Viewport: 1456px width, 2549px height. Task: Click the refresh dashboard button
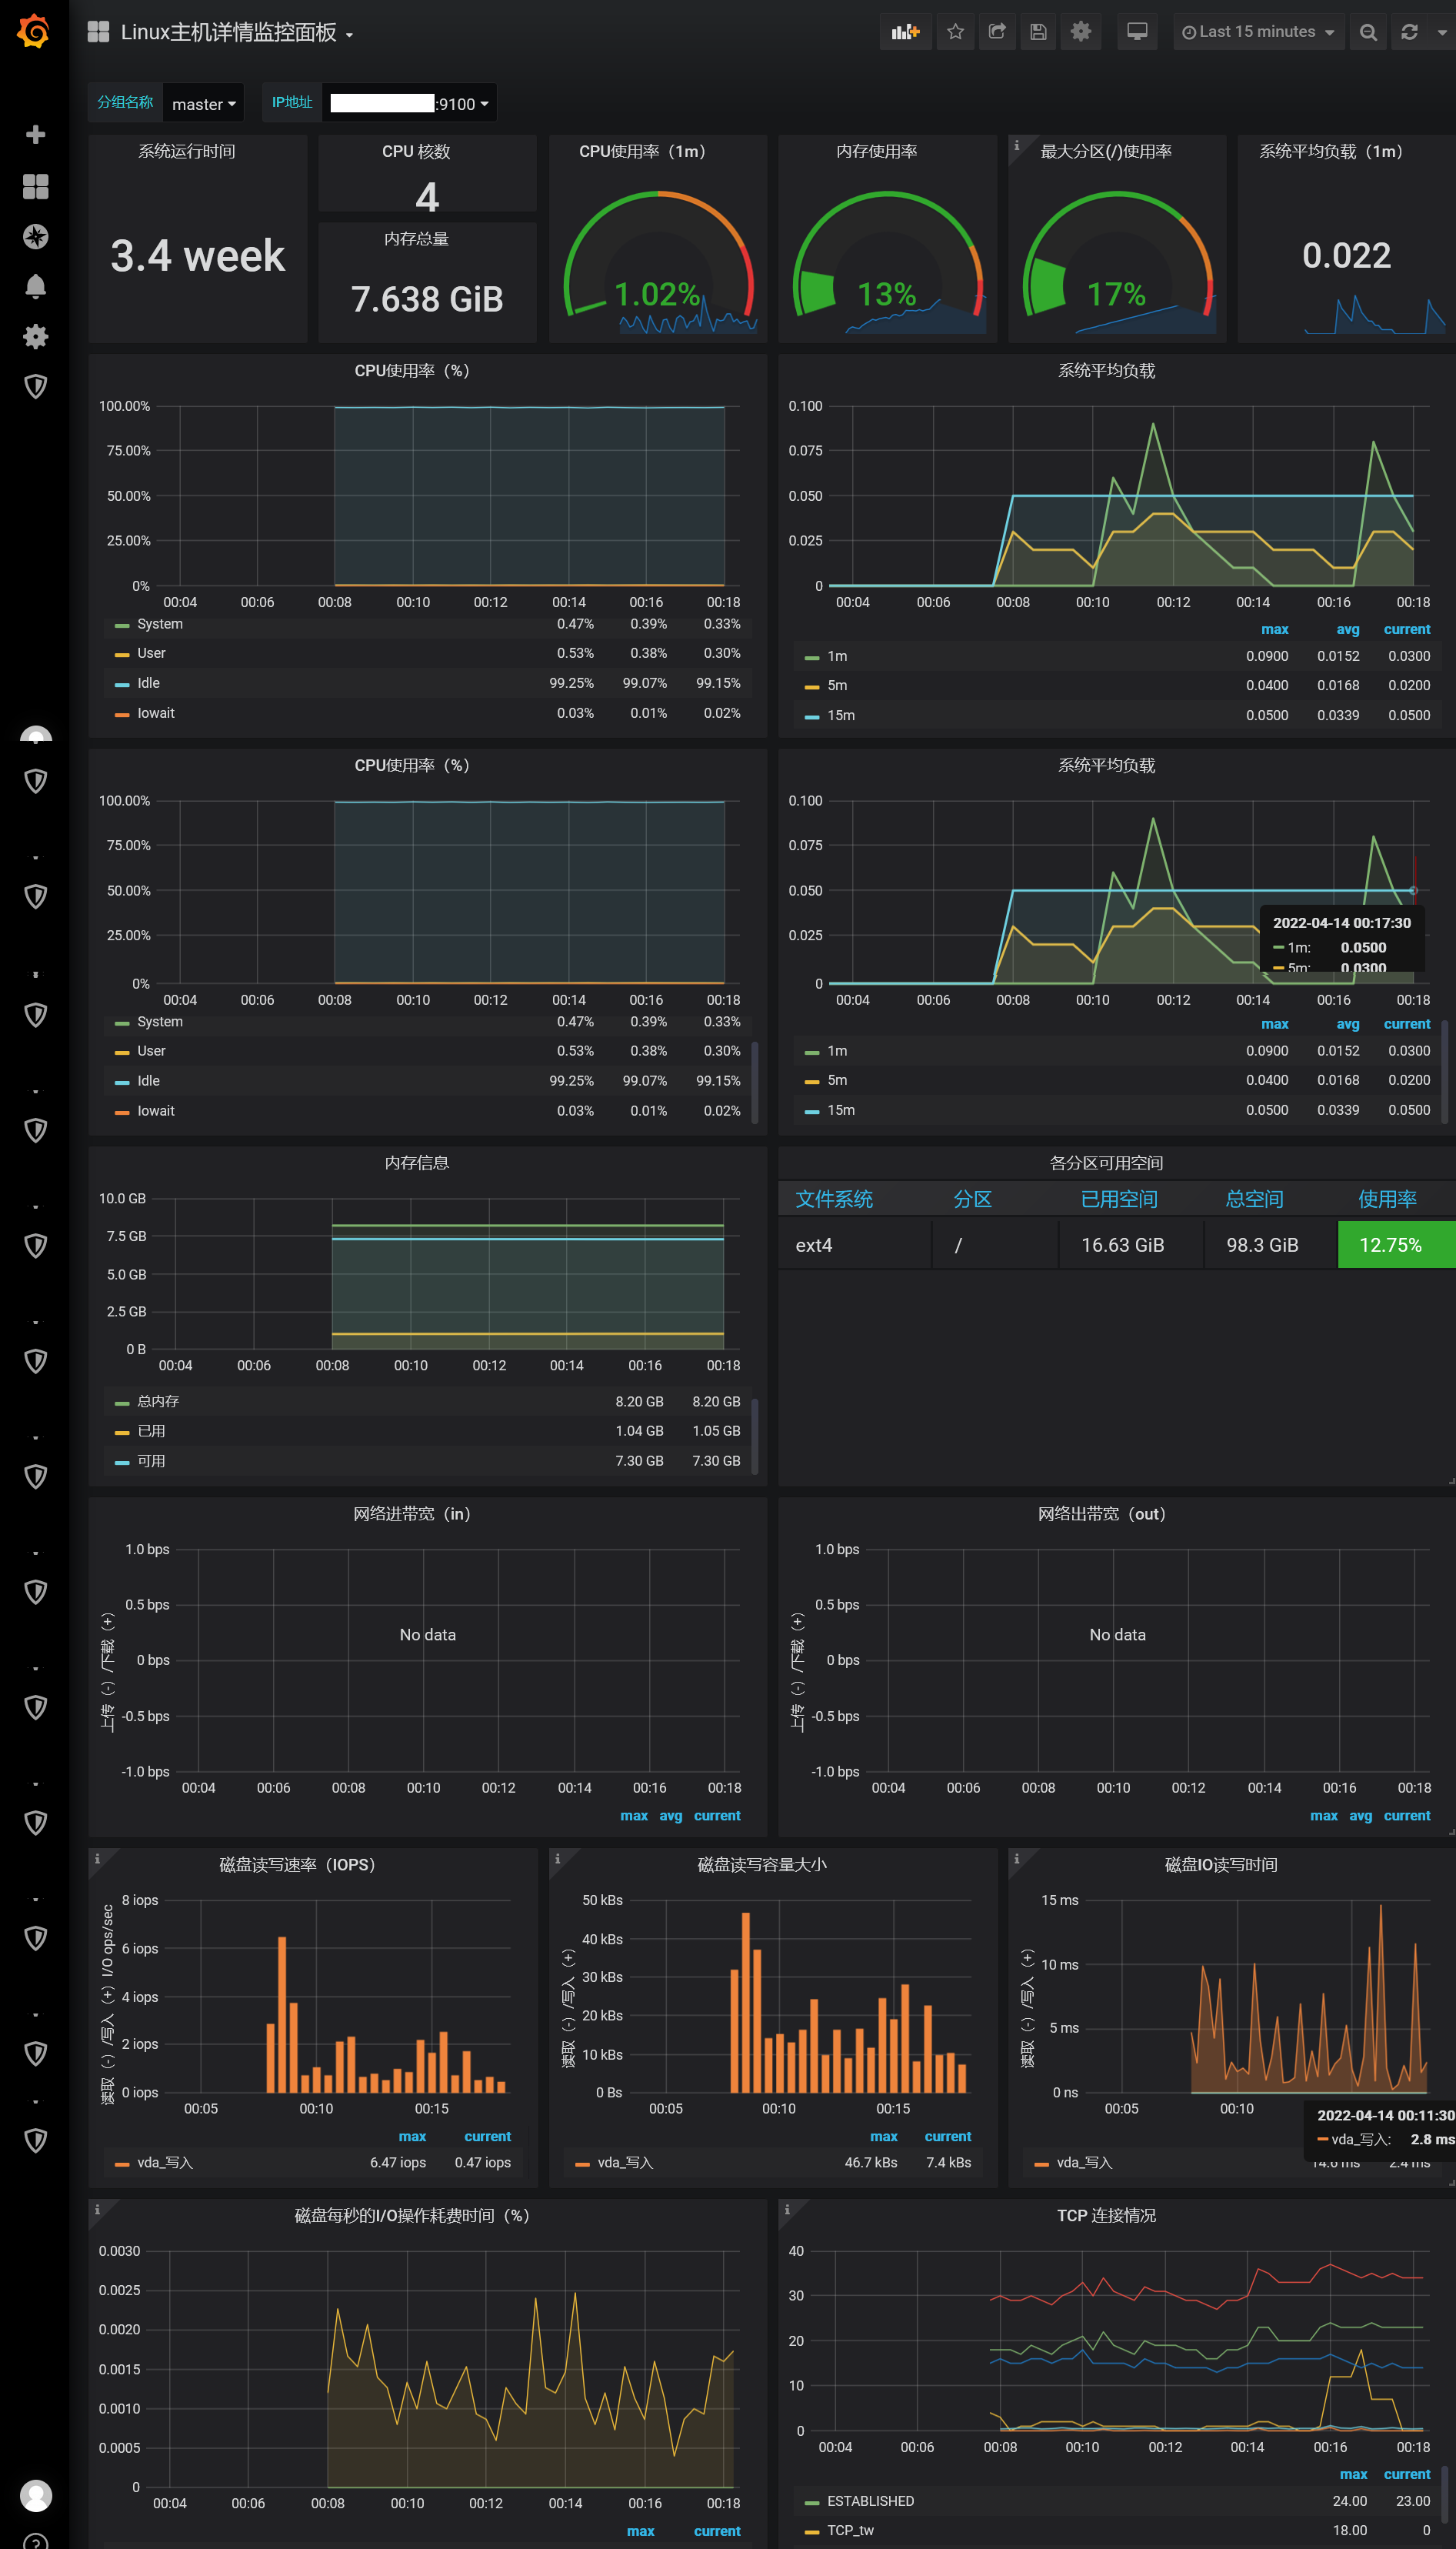tap(1410, 31)
